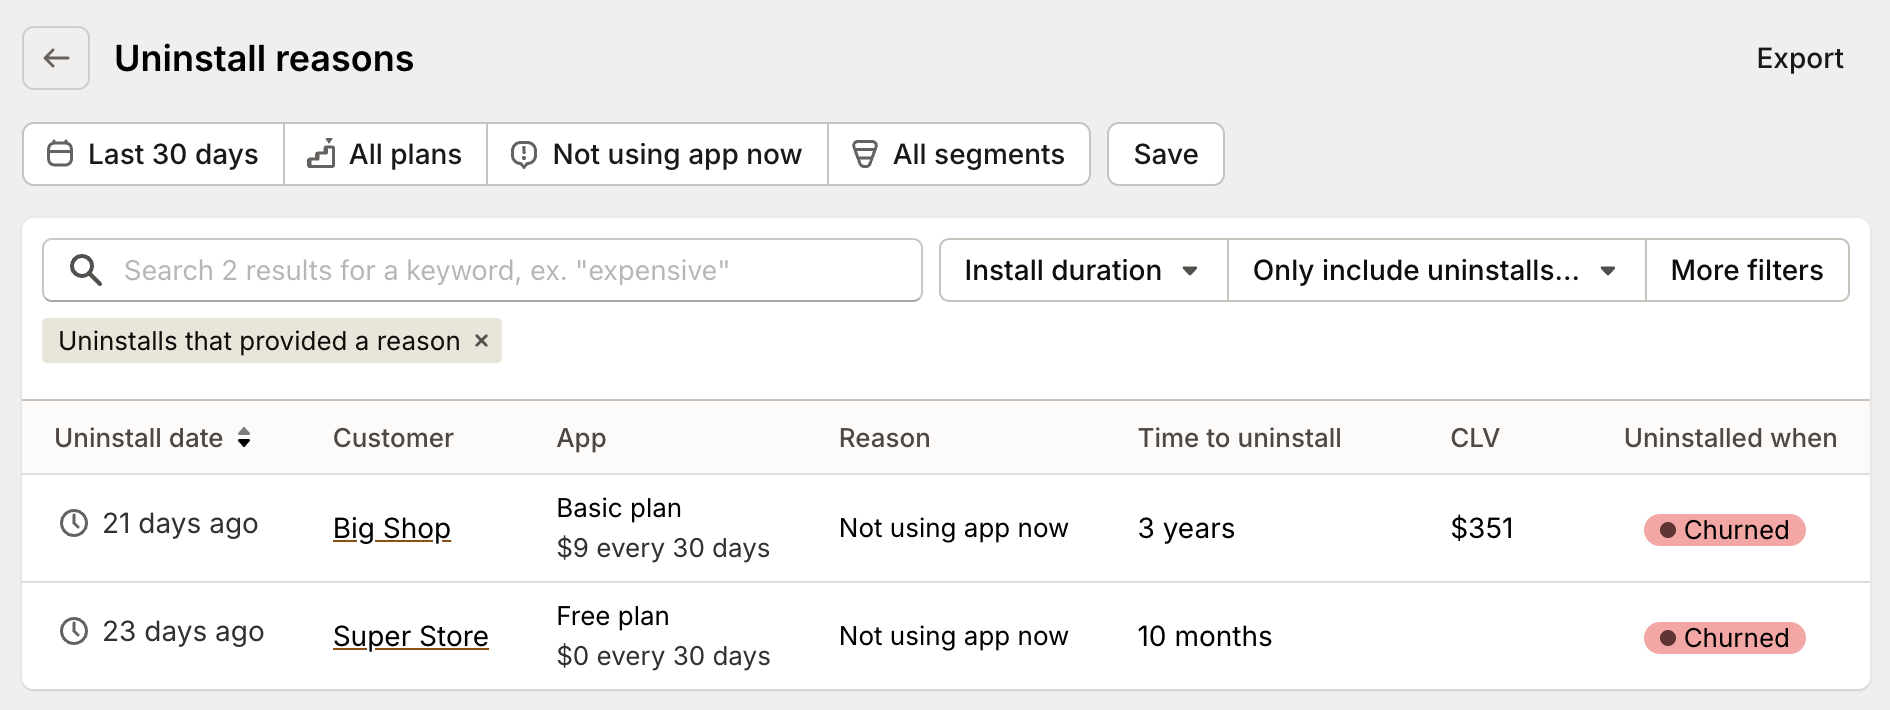
Task: Click the App column header
Action: (581, 438)
